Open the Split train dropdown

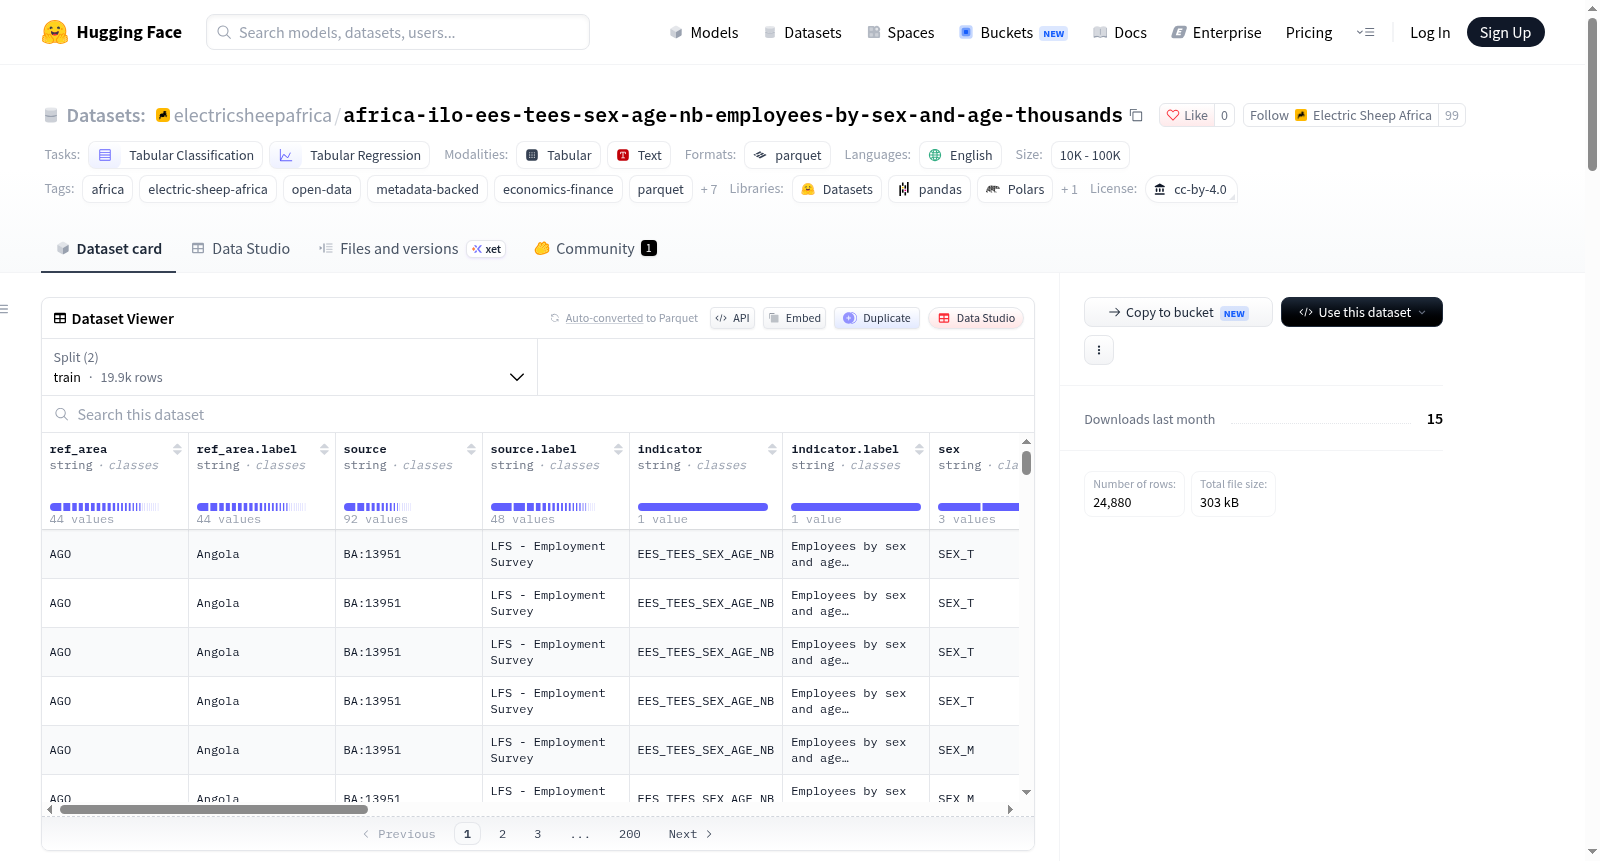click(x=289, y=367)
